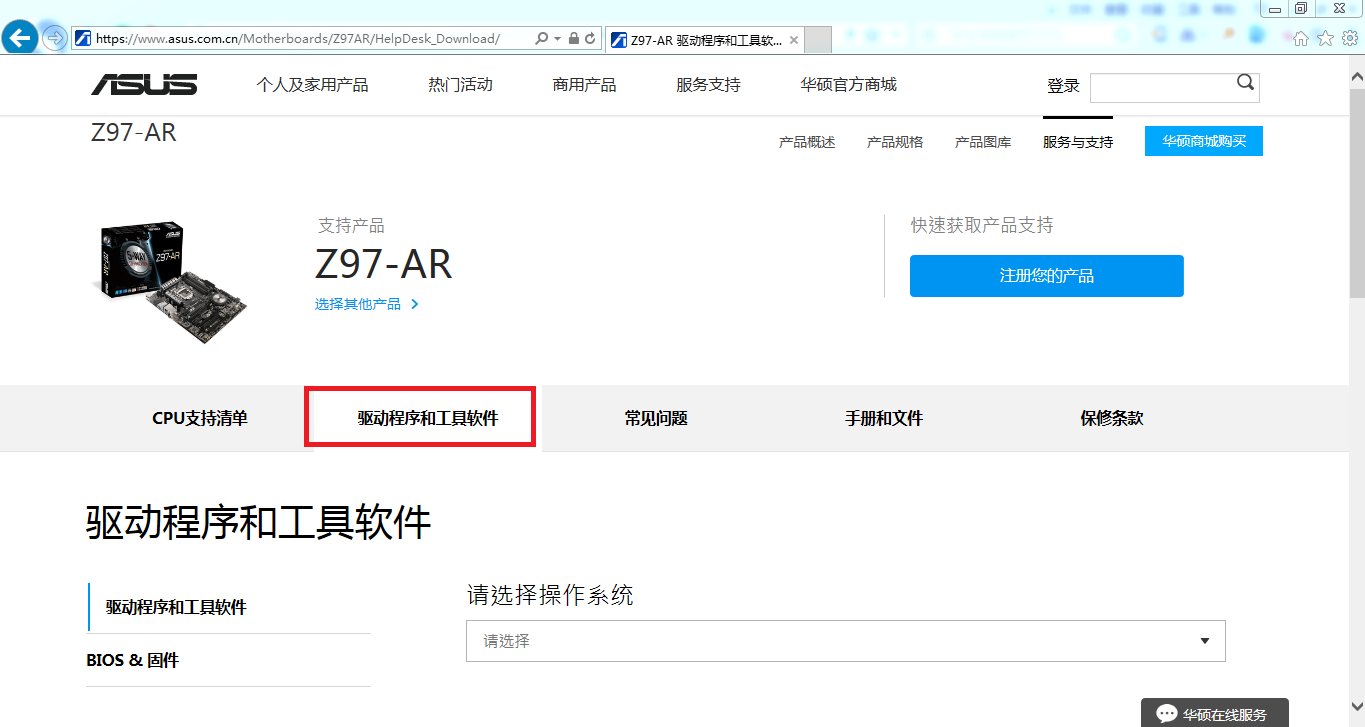The image size is (1365, 727).
Task: Click the 登录 login link
Action: coord(1063,86)
